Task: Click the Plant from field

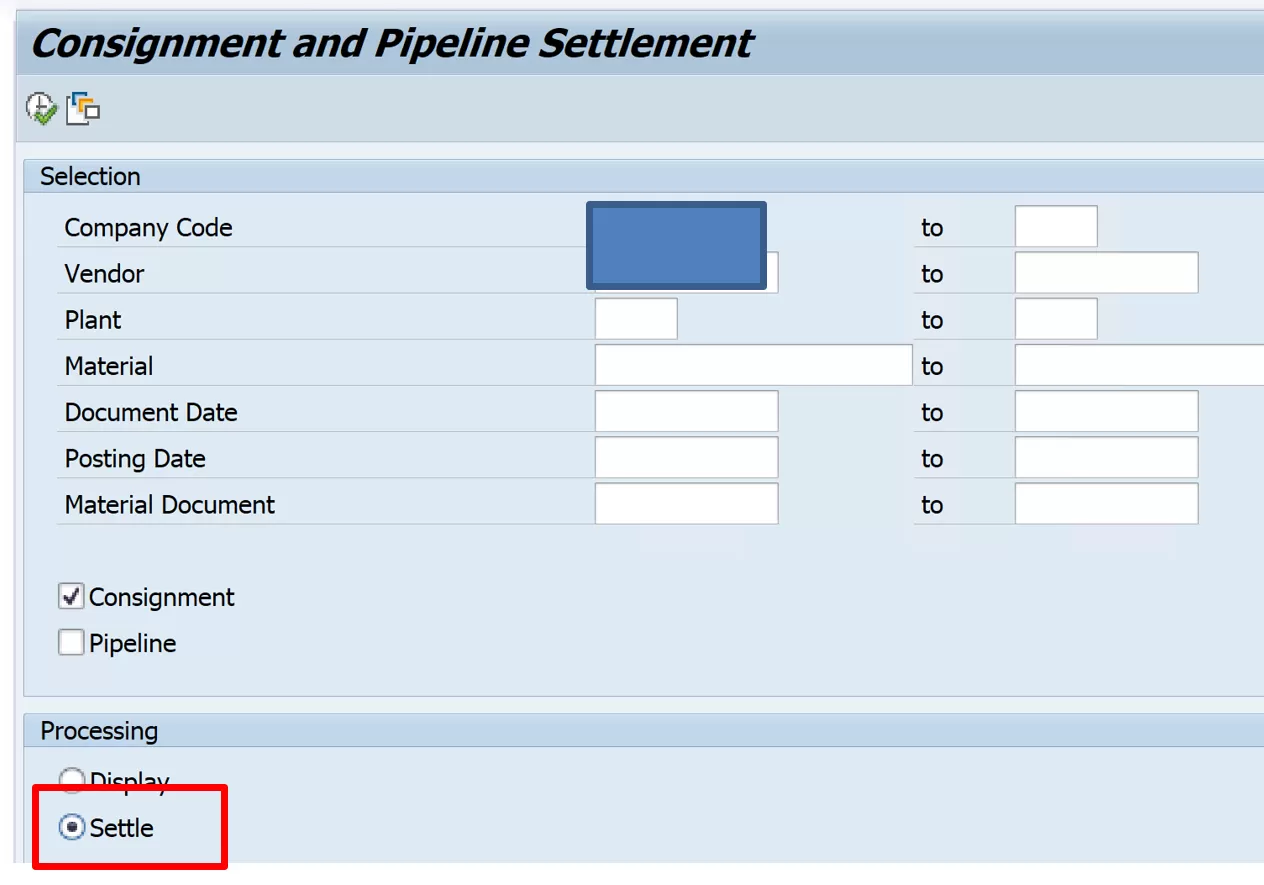Action: (636, 320)
